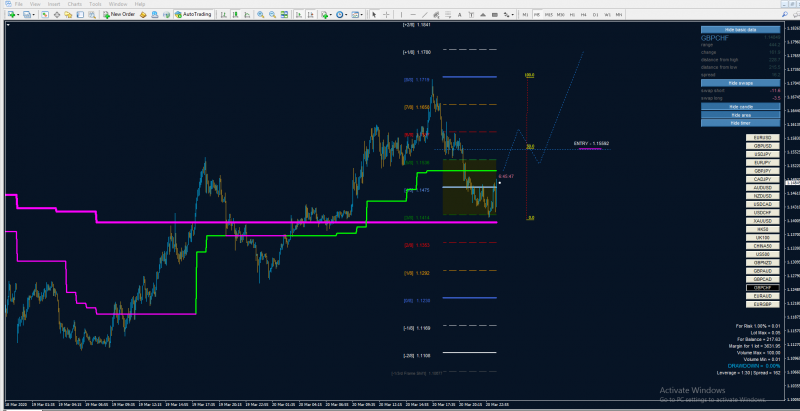Click the Hide swaps button
The height and width of the screenshot is (411, 800).
(740, 83)
